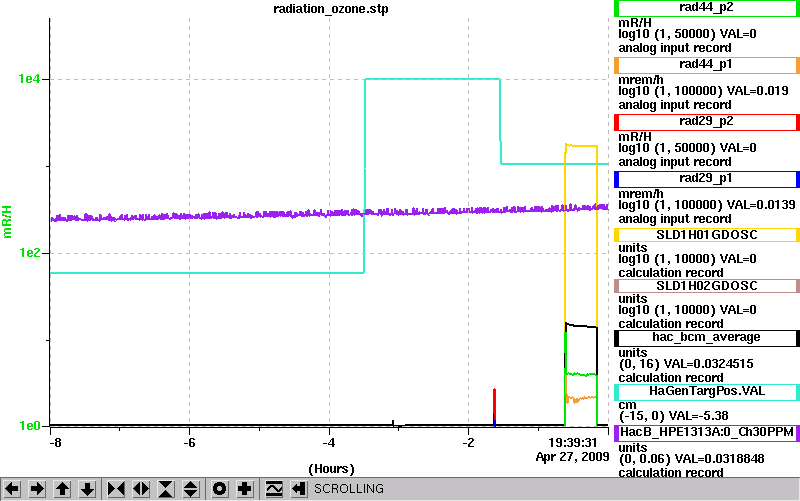
Task: Shift the plot down with the down arrow
Action: coord(87,489)
